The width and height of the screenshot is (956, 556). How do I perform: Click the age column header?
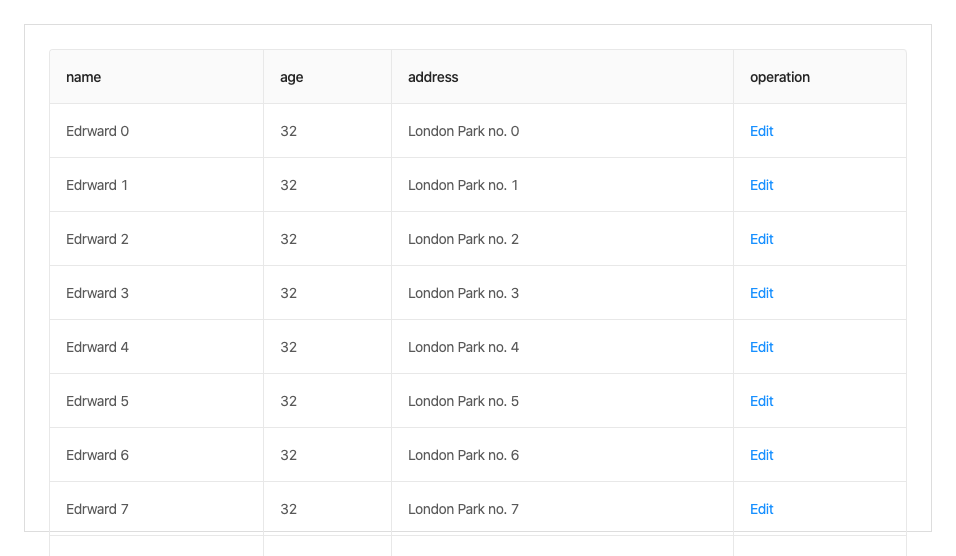click(x=291, y=77)
